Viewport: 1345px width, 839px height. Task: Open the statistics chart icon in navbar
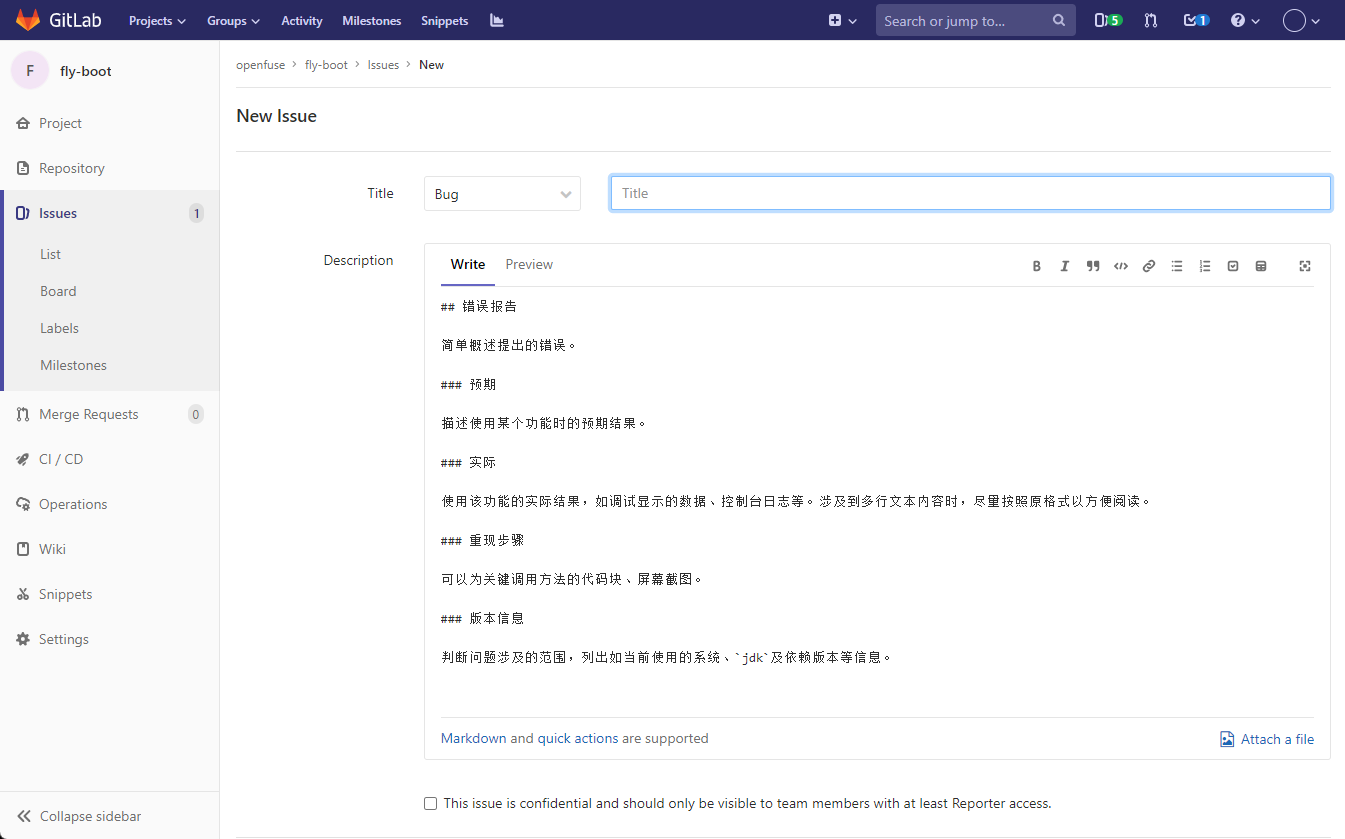497,20
